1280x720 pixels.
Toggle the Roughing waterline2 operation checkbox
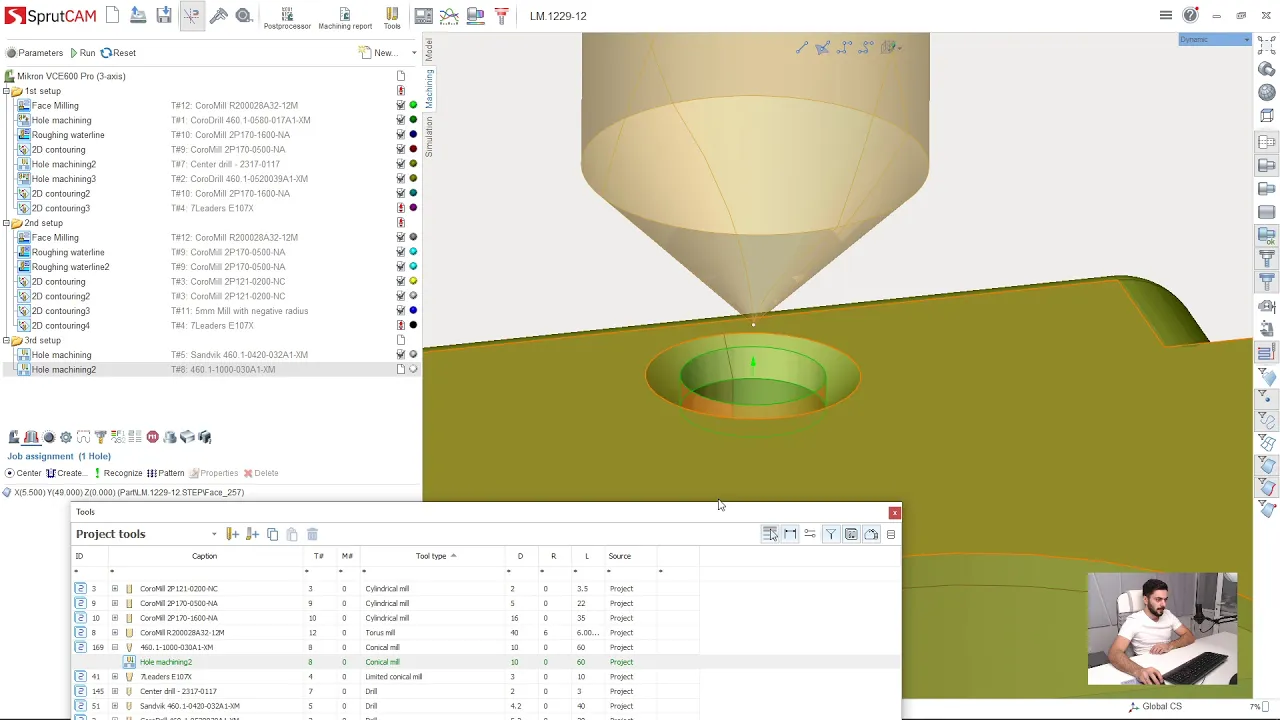401,267
